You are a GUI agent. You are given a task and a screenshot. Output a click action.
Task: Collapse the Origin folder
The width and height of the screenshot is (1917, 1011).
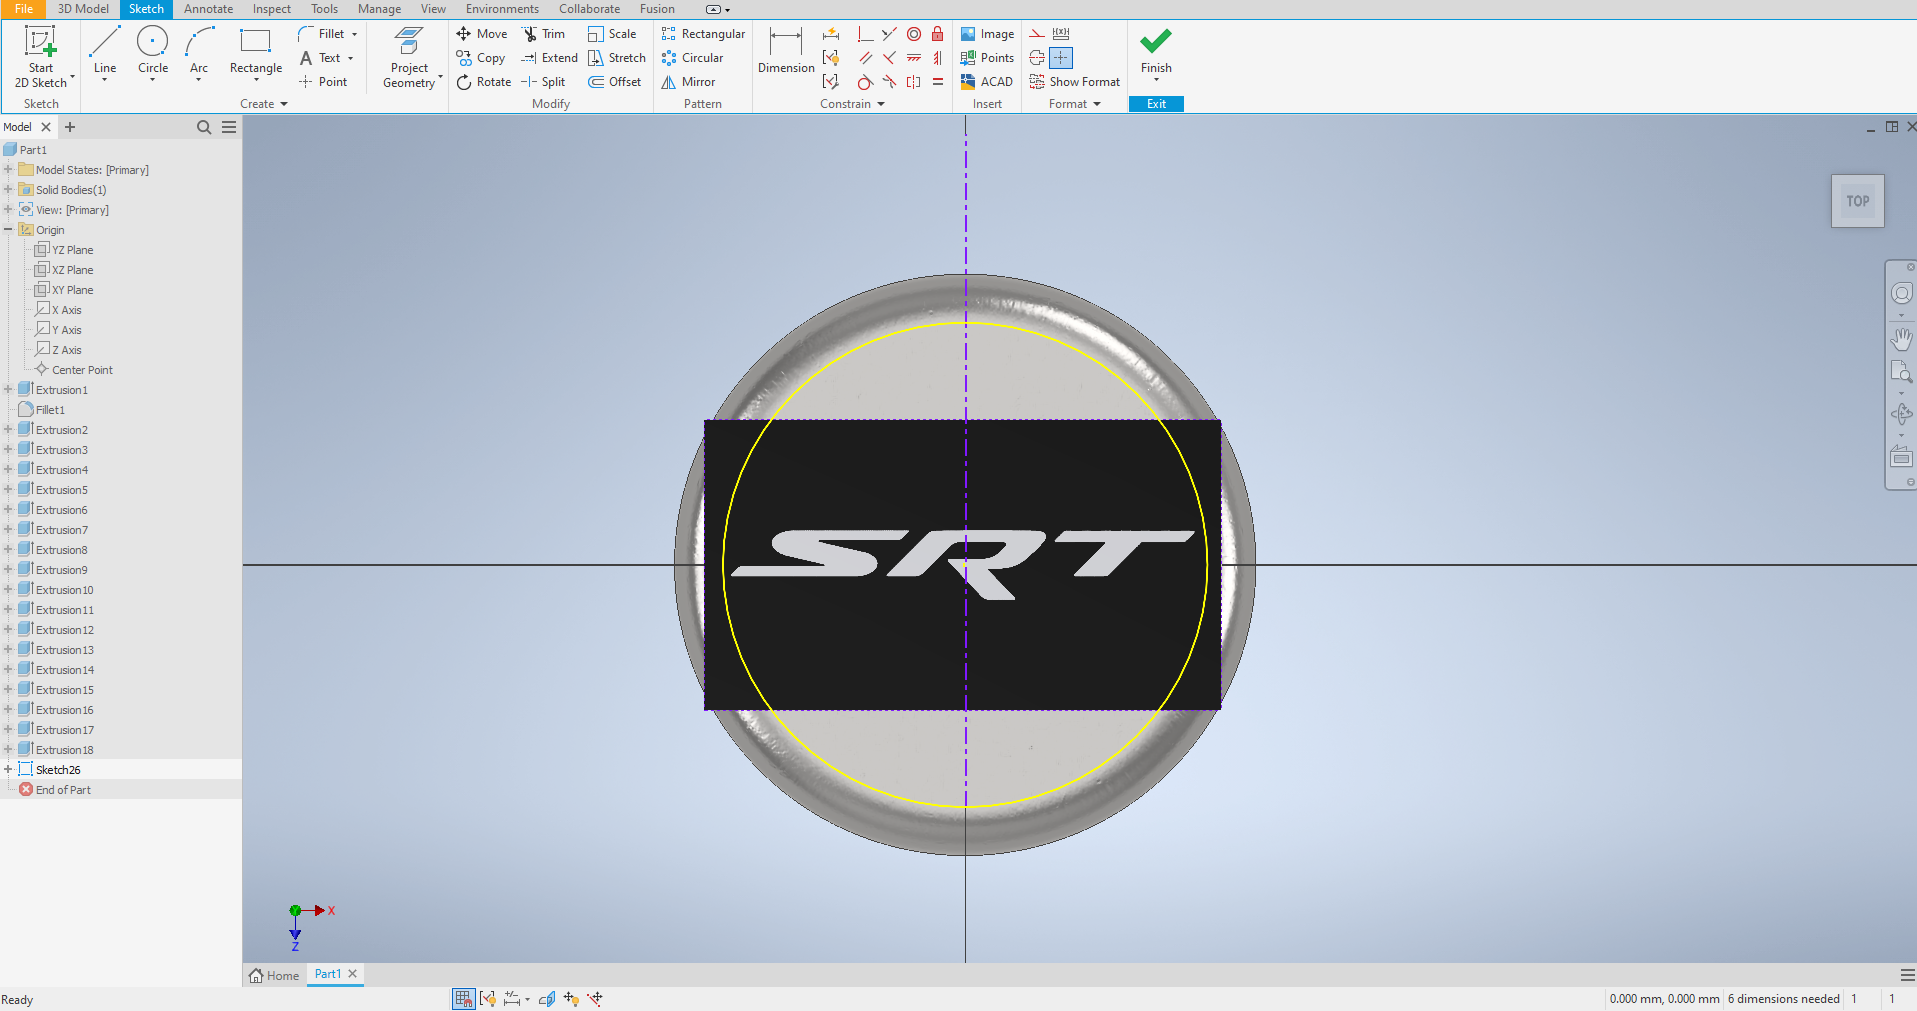click(8, 230)
